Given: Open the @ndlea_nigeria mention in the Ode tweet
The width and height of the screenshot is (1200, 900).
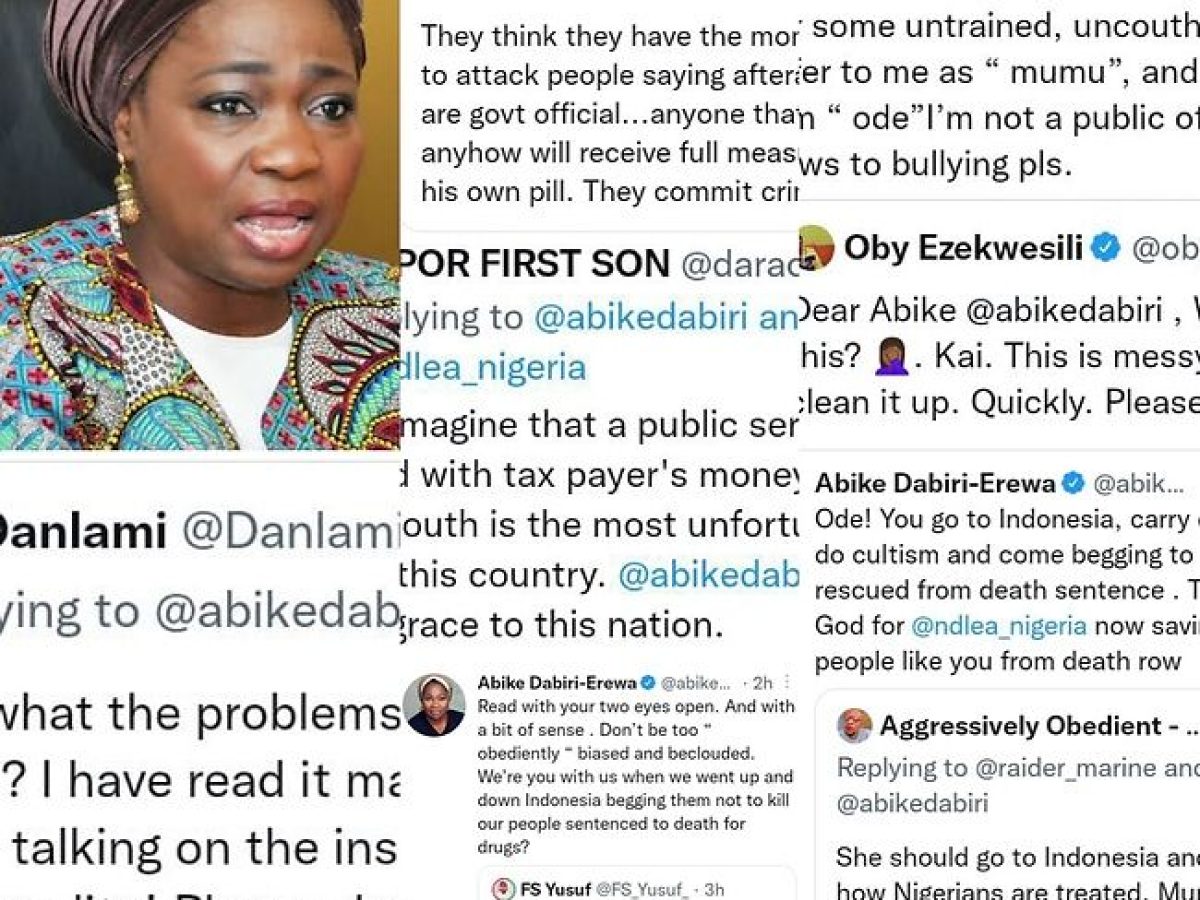Looking at the screenshot, I should 999,626.
